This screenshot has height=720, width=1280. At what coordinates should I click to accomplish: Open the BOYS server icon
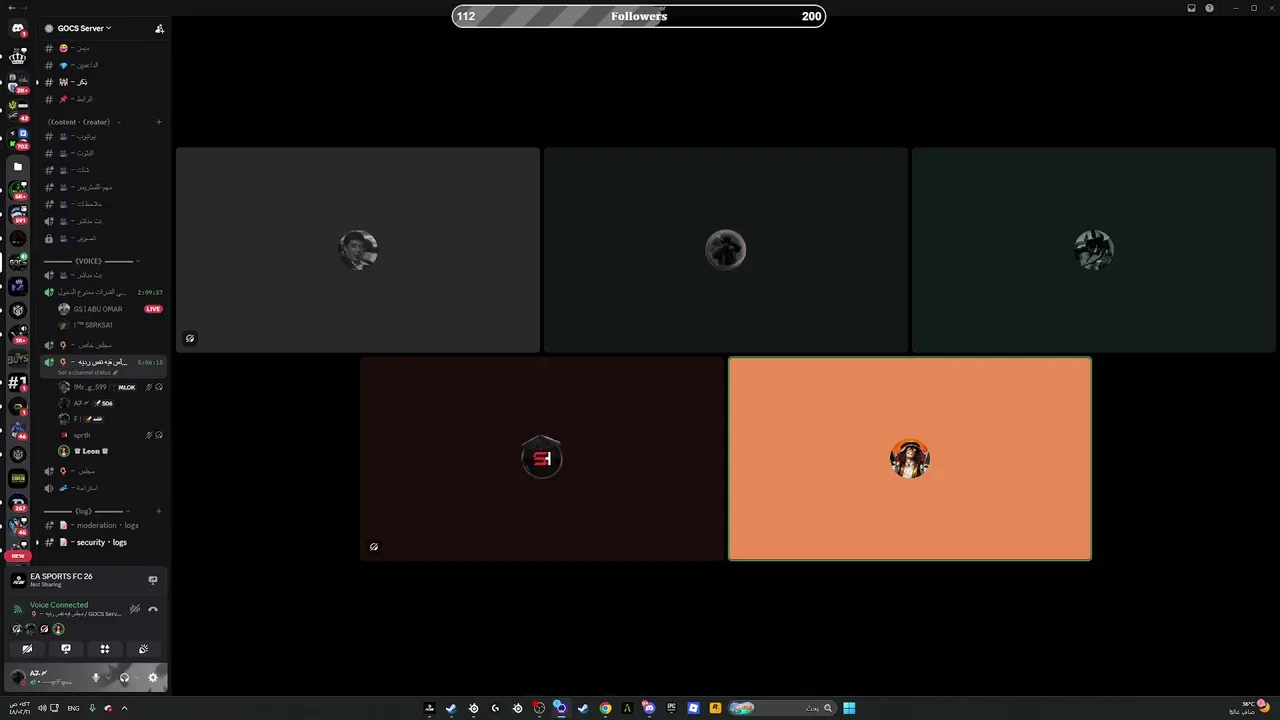(18, 358)
